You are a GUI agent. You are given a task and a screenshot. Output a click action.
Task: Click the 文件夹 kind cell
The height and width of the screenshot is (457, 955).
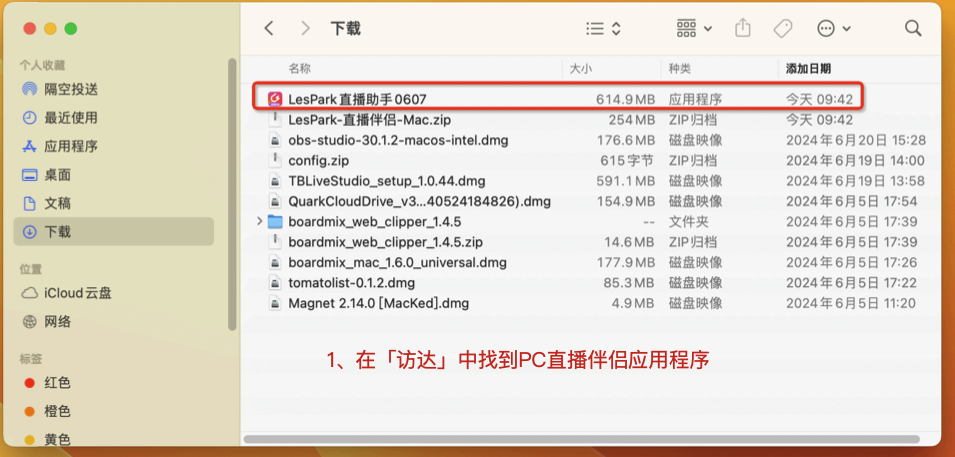pos(688,221)
